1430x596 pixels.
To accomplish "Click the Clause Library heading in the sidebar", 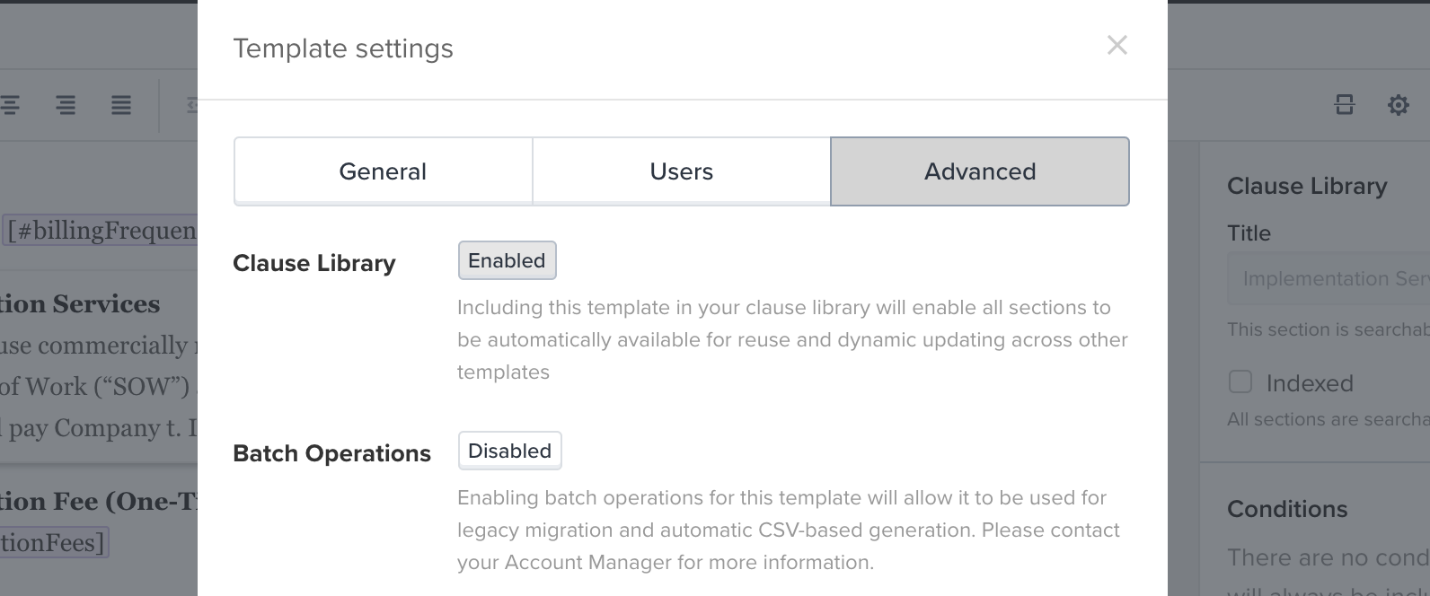I will tap(1307, 186).
